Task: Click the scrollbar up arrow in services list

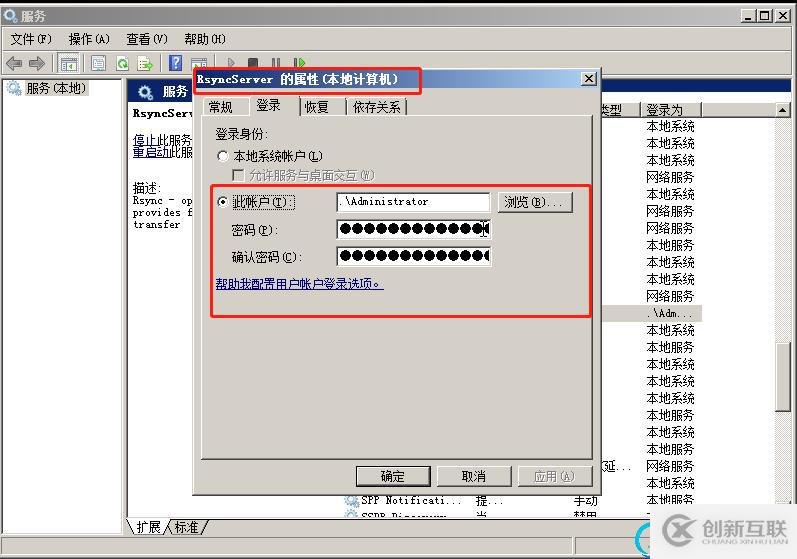Action: tap(783, 110)
